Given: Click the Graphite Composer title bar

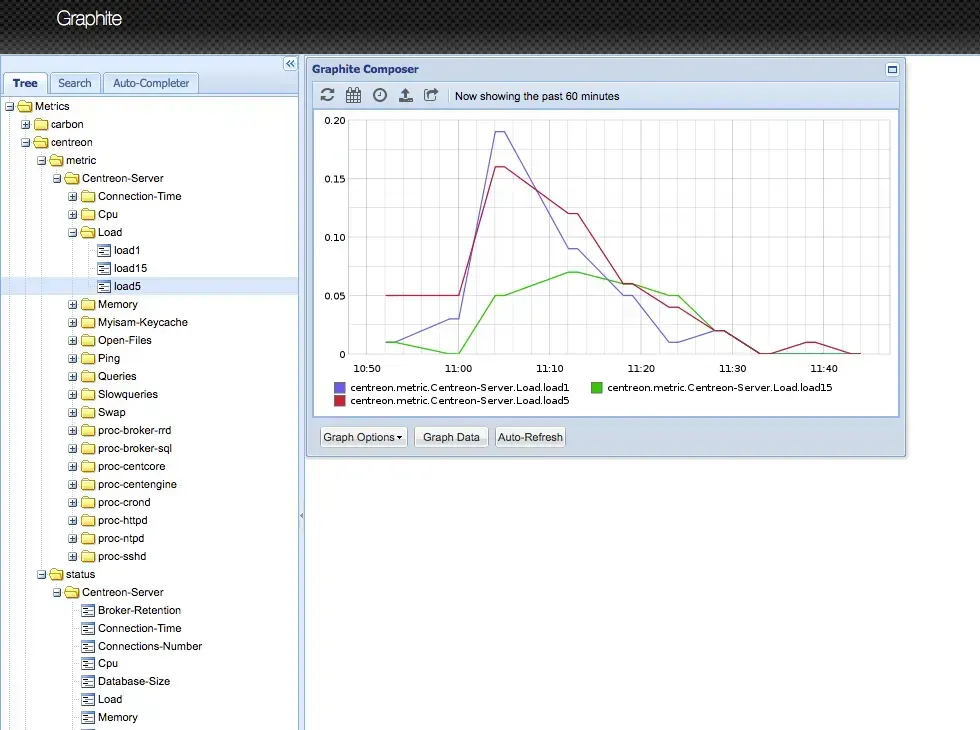Looking at the screenshot, I should pyautogui.click(x=605, y=69).
